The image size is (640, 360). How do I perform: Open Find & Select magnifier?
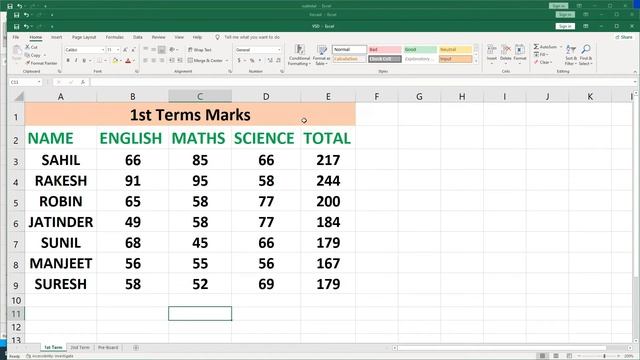coord(585,55)
